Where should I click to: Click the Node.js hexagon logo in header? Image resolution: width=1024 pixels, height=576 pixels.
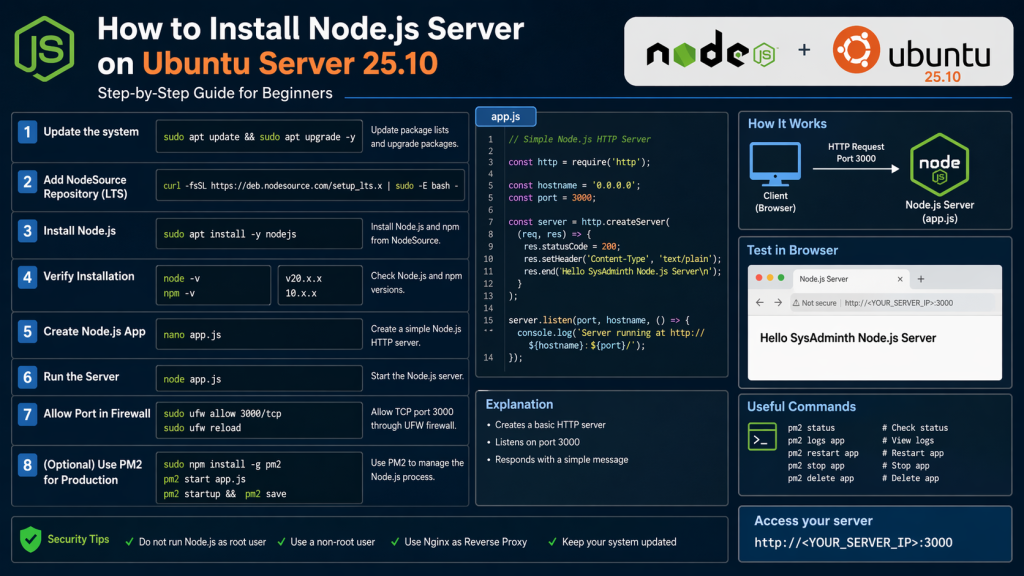42,46
